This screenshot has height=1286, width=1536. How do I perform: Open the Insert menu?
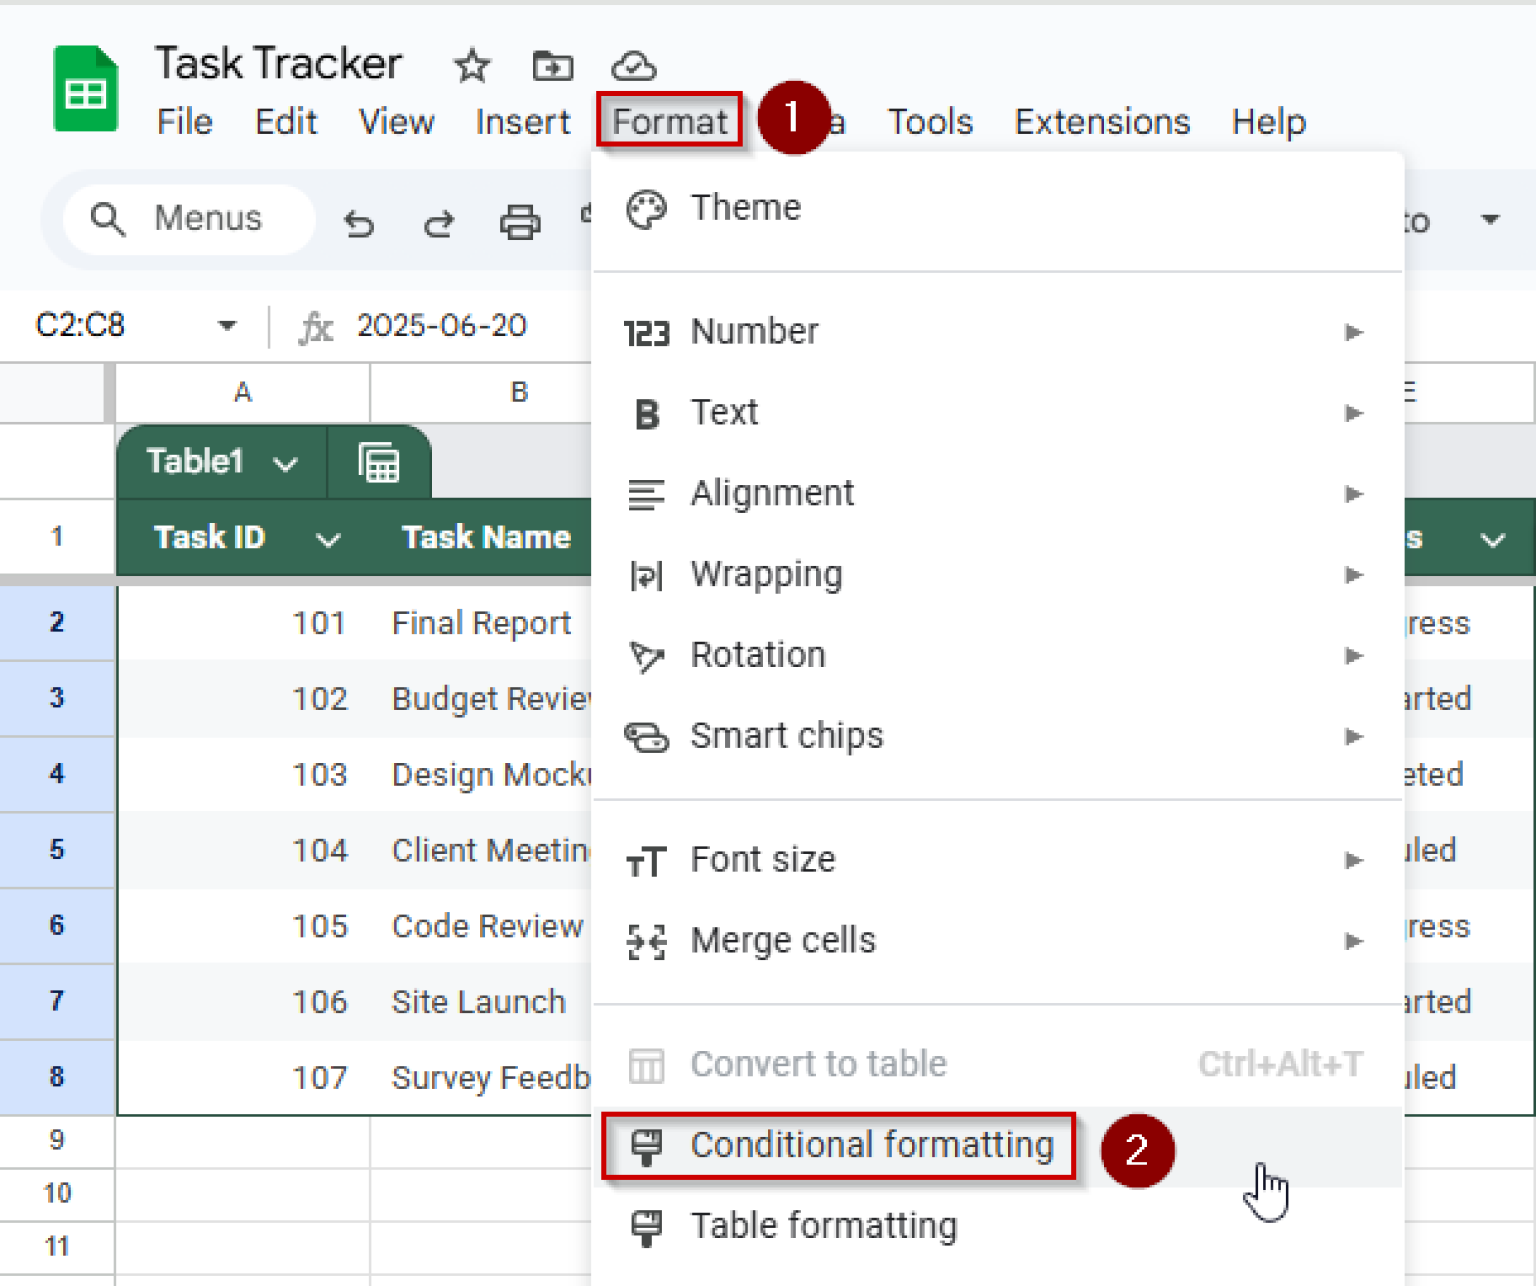[522, 121]
